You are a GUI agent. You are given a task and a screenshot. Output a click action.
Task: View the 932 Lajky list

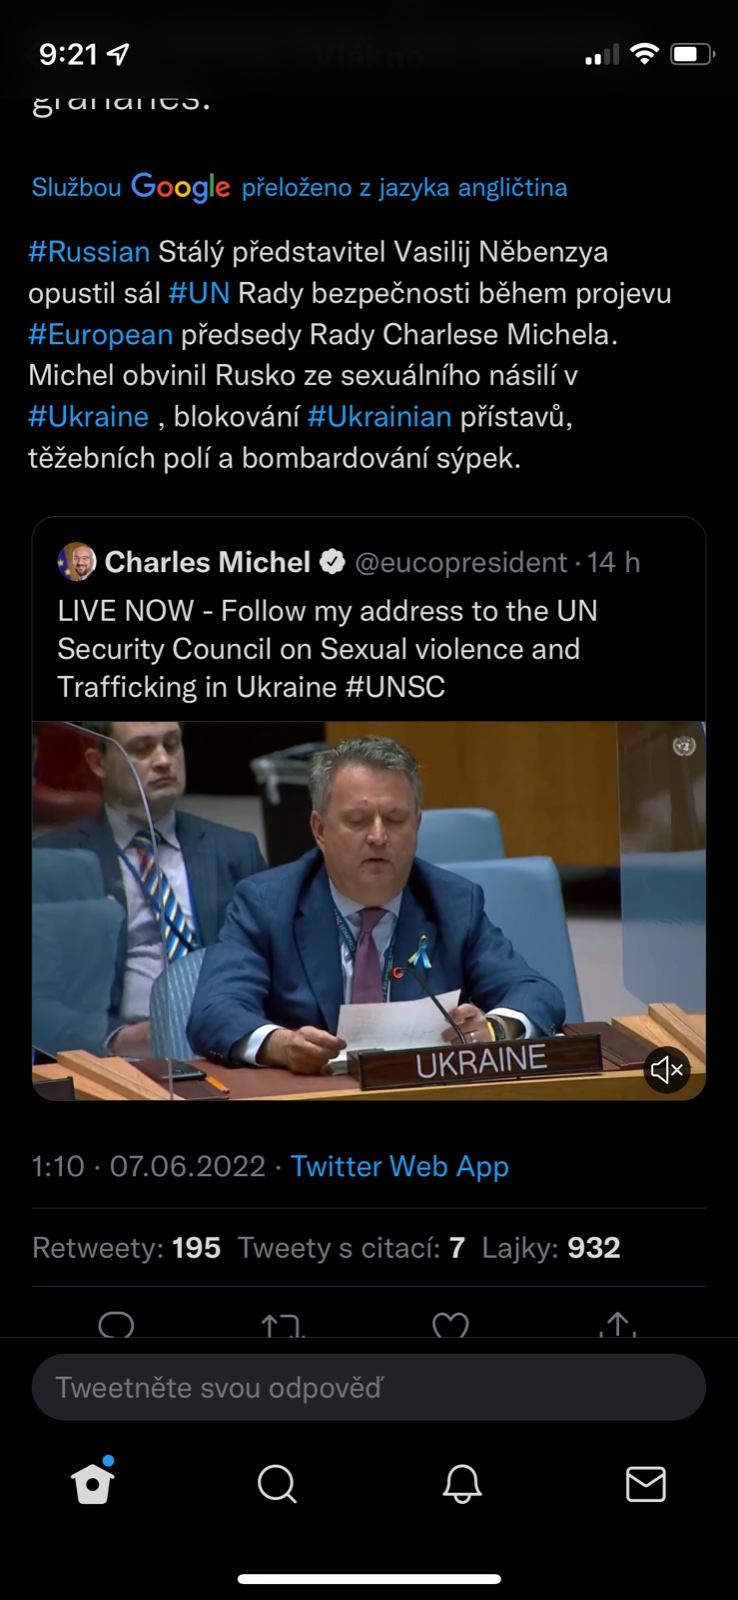551,1248
